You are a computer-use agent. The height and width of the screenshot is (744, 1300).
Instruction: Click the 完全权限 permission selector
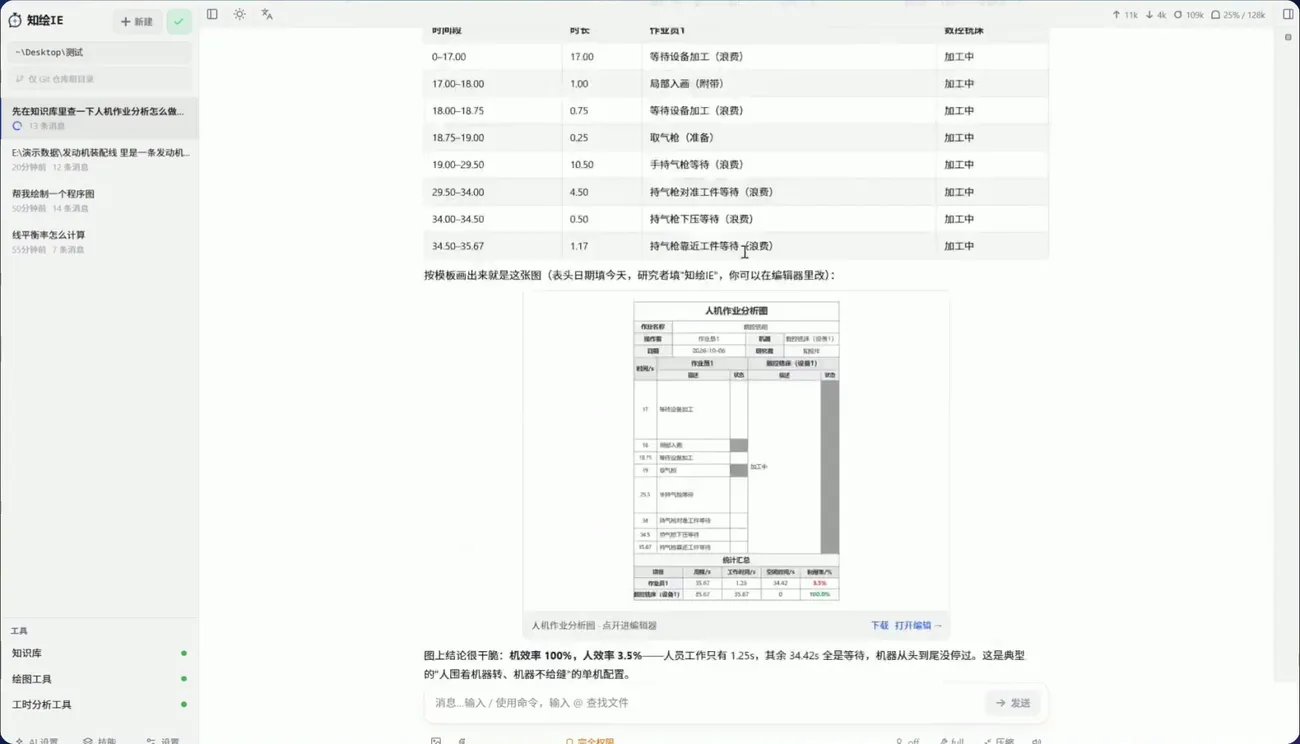pos(590,741)
